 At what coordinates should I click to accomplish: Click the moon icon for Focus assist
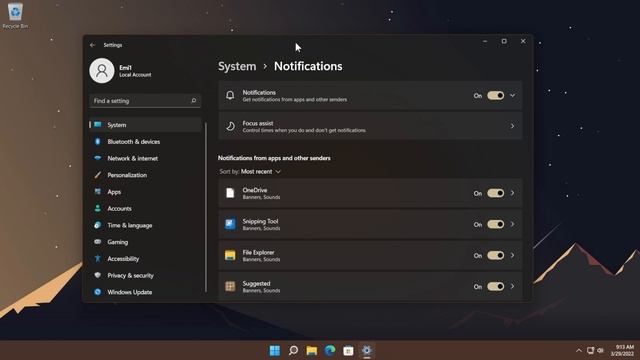coord(230,126)
